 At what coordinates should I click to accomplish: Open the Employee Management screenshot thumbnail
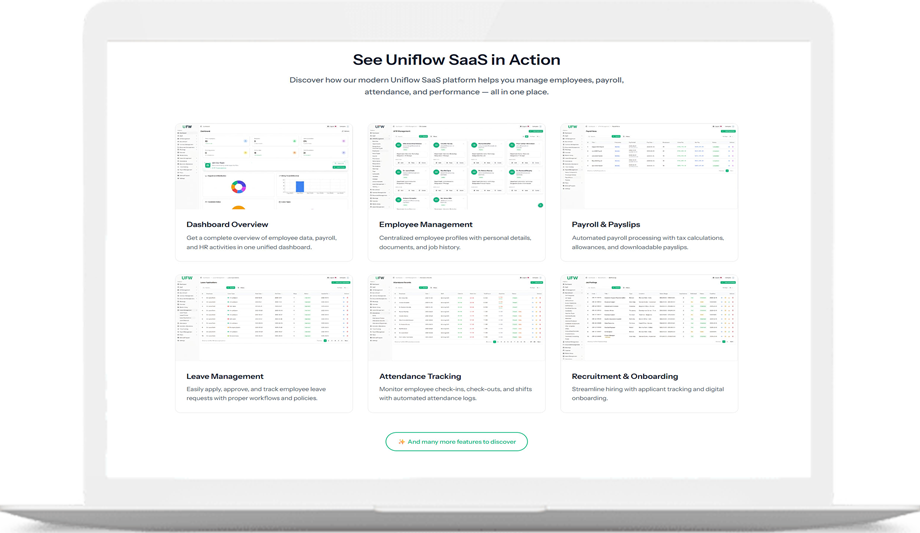(456, 166)
